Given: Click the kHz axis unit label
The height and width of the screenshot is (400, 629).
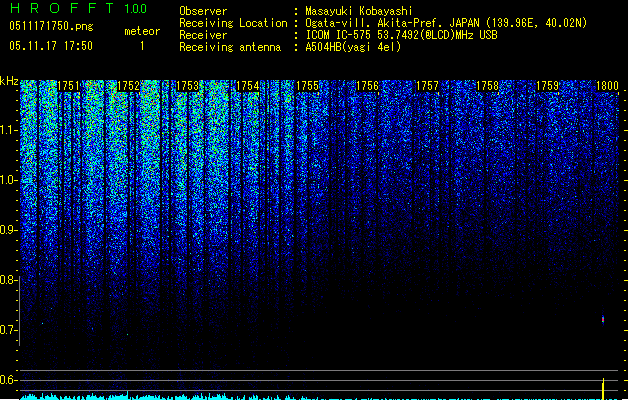Looking at the screenshot, I should tap(9, 81).
